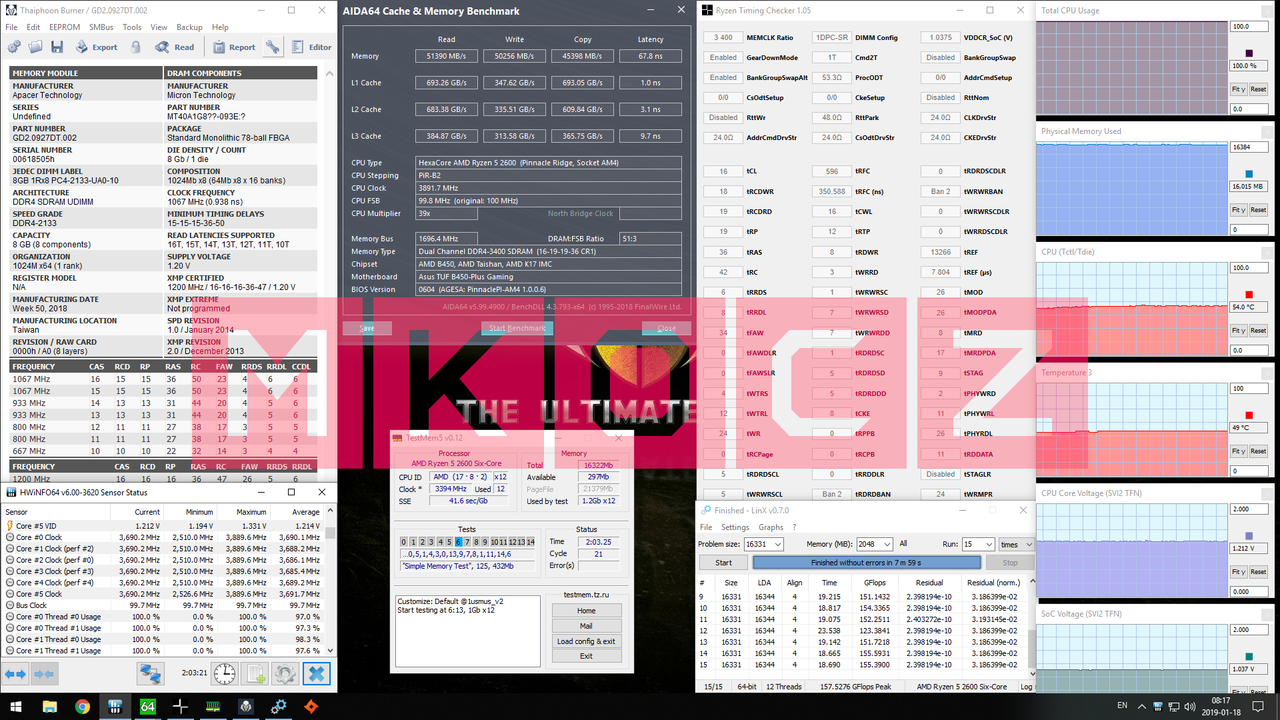Click LinX progress bar Finished without errors
1280x720 pixels.
(867, 562)
